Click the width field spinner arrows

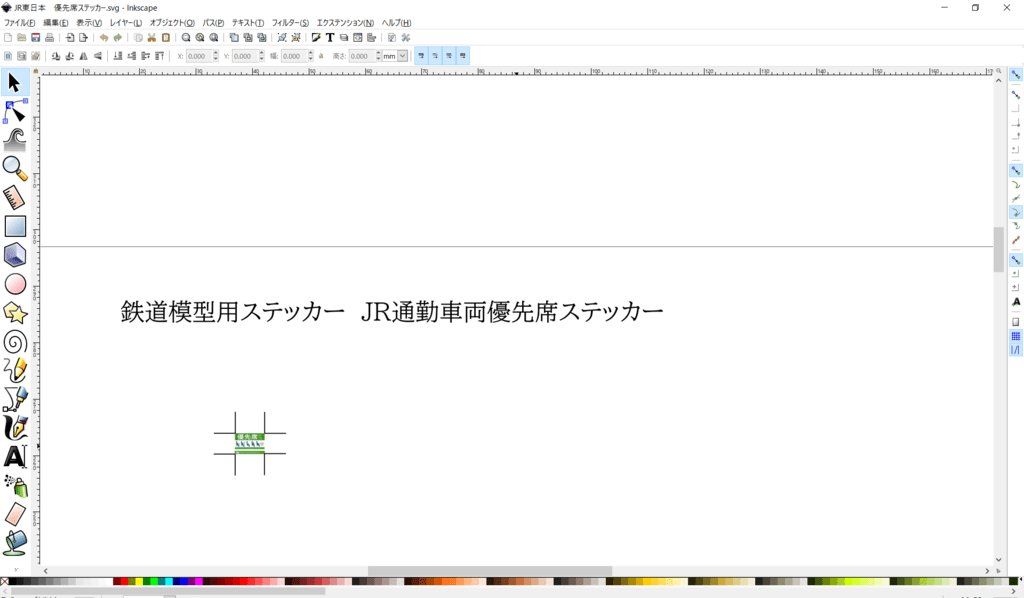pos(310,56)
